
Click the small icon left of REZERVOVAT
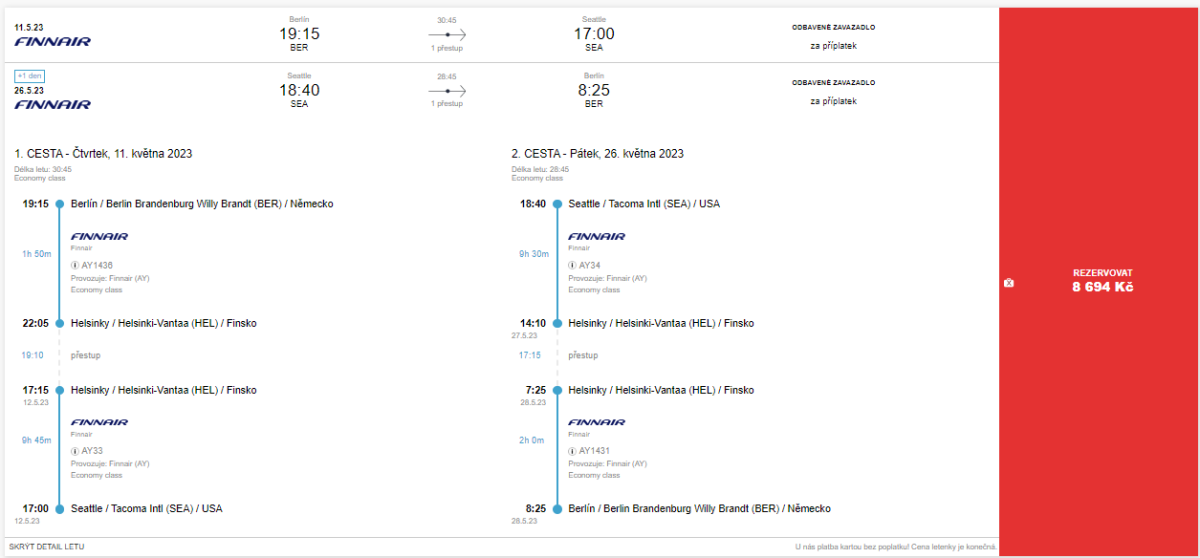coord(1009,283)
